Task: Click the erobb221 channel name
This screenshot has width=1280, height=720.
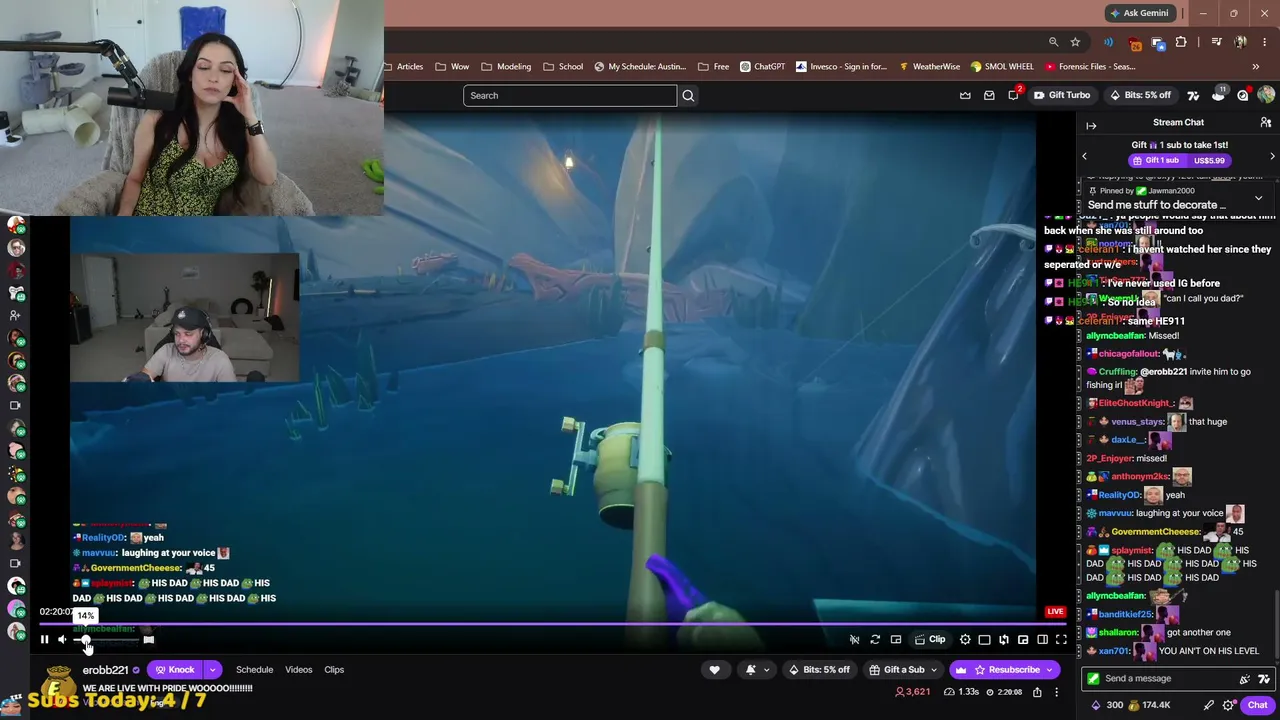Action: (x=105, y=670)
